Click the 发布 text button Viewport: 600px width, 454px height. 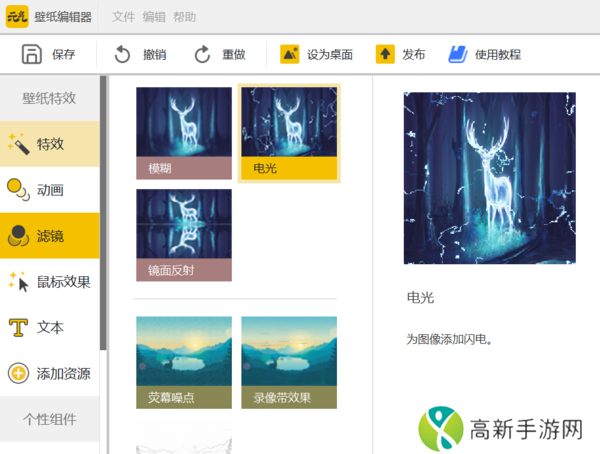pos(414,54)
